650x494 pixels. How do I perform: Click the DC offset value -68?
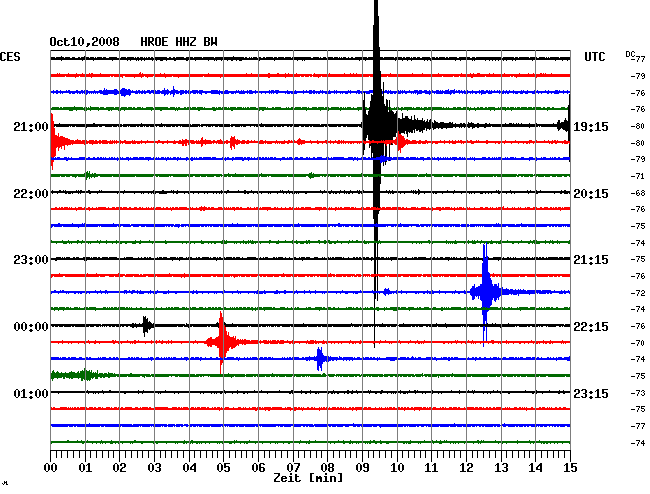coord(638,193)
